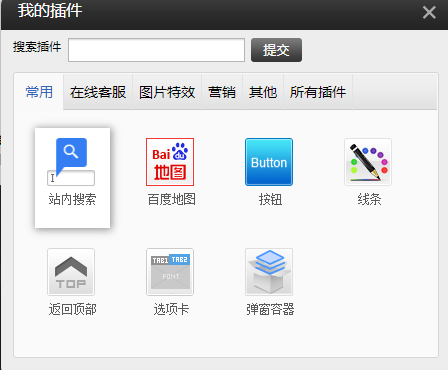
Task: Click the 弹窗容器 label text
Action: (270, 309)
